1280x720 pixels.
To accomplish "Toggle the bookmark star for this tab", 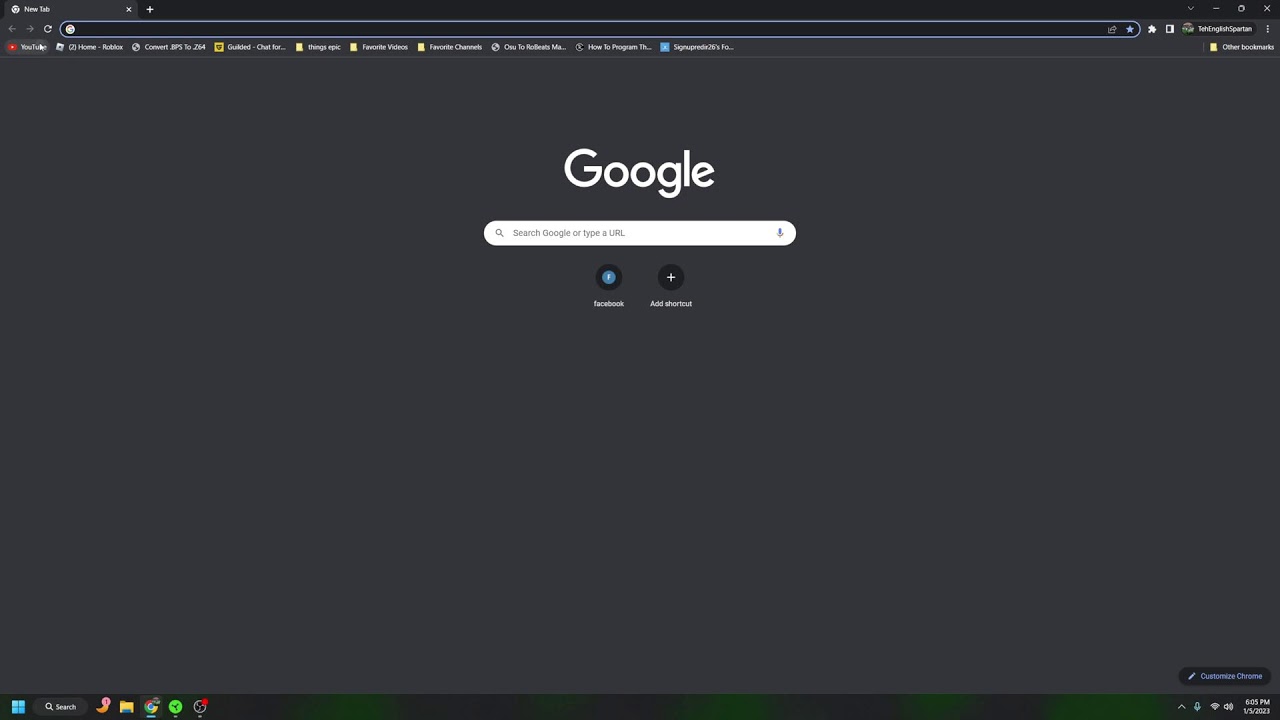I will pyautogui.click(x=1130, y=29).
